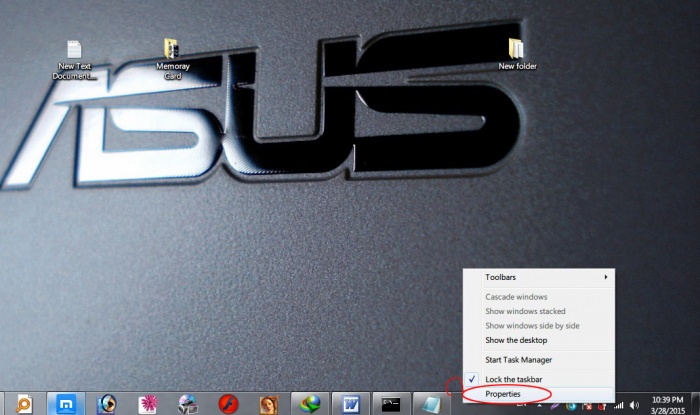Screen dimensions: 700x415
Task: Click the purple feather tray icon
Action: click(x=555, y=406)
